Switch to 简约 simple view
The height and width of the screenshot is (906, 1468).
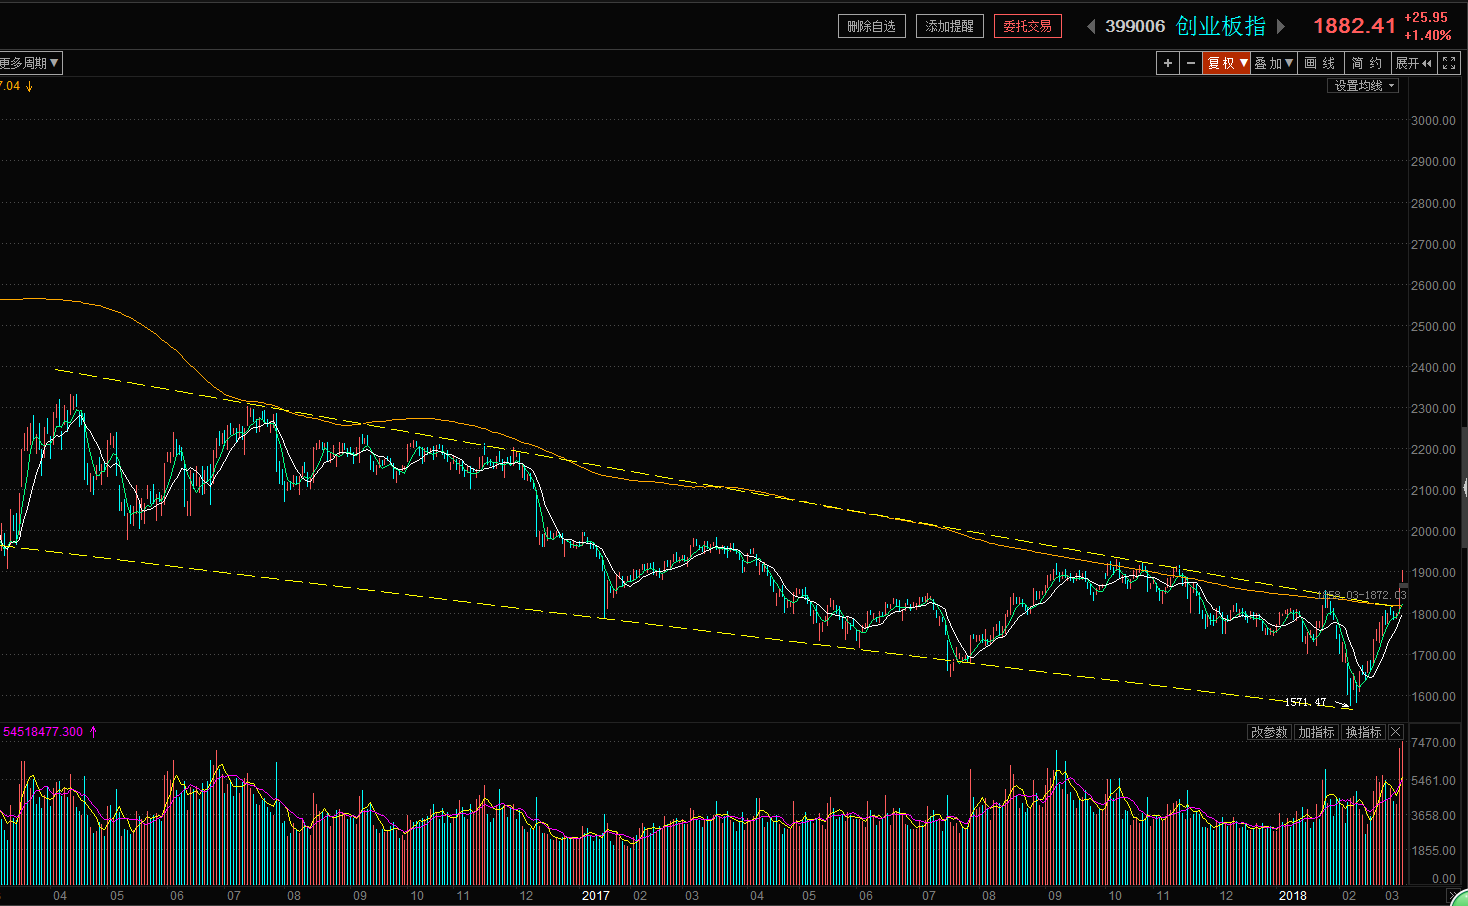click(x=1368, y=63)
